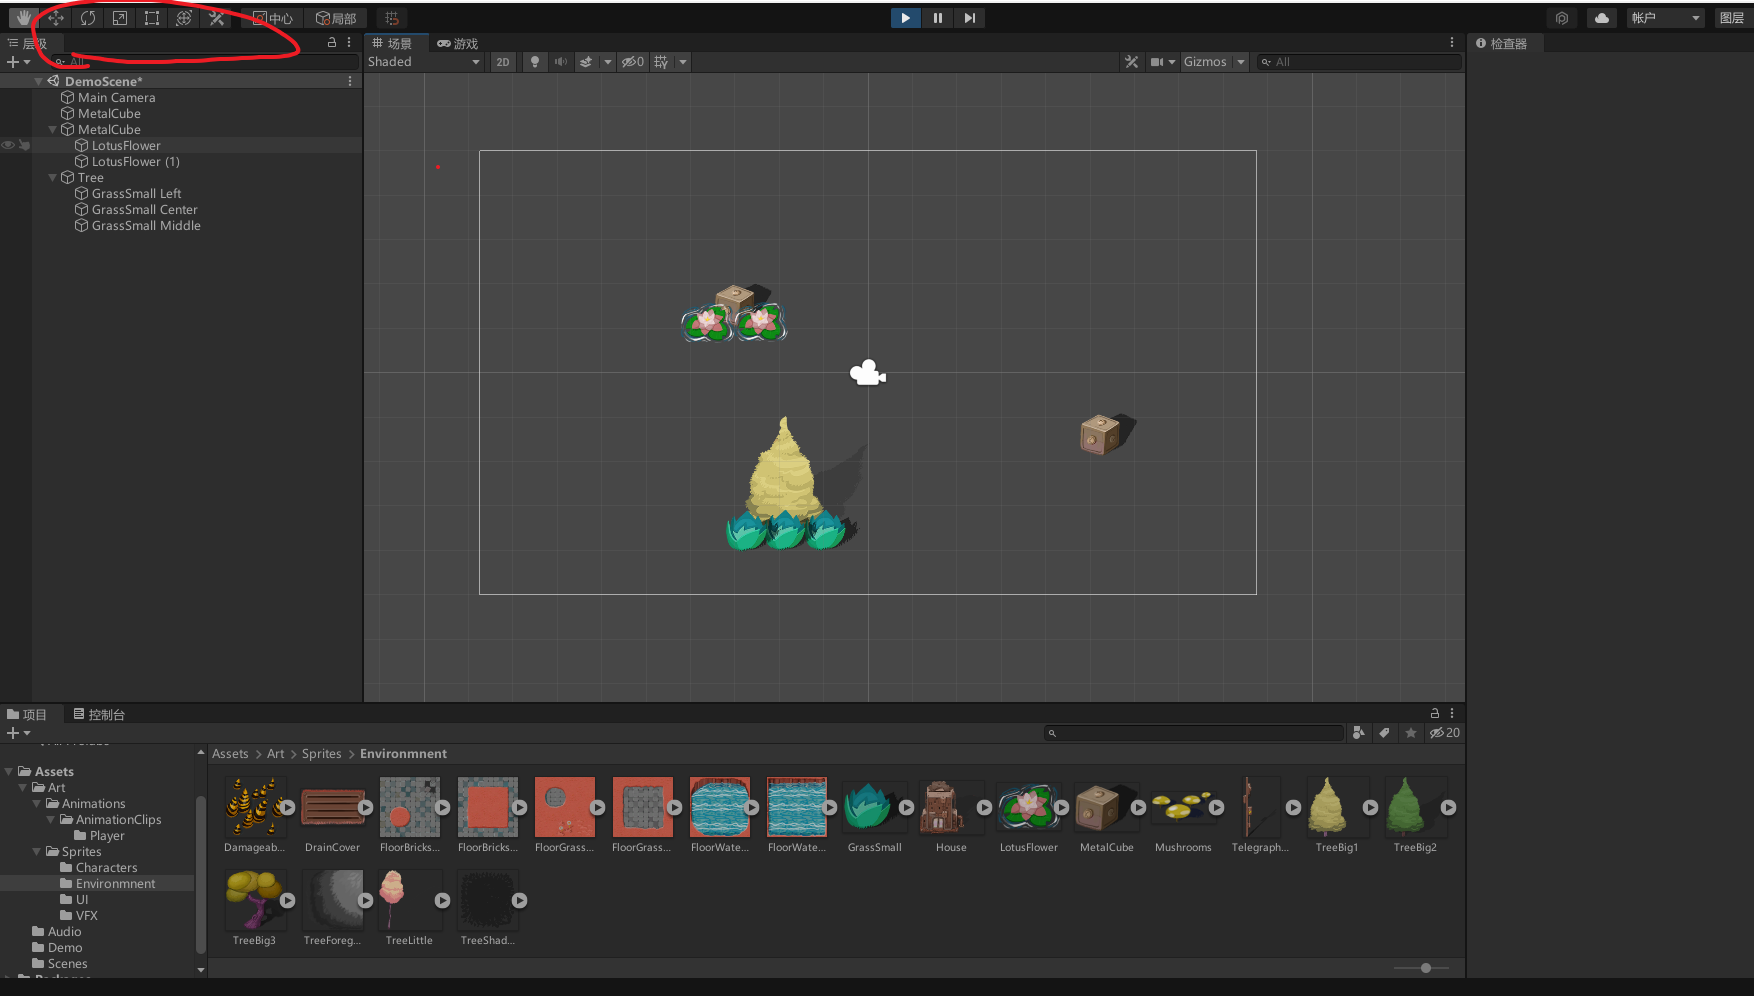The width and height of the screenshot is (1754, 996).
Task: Toggle hidden objects visibility count in scene
Action: point(633,62)
